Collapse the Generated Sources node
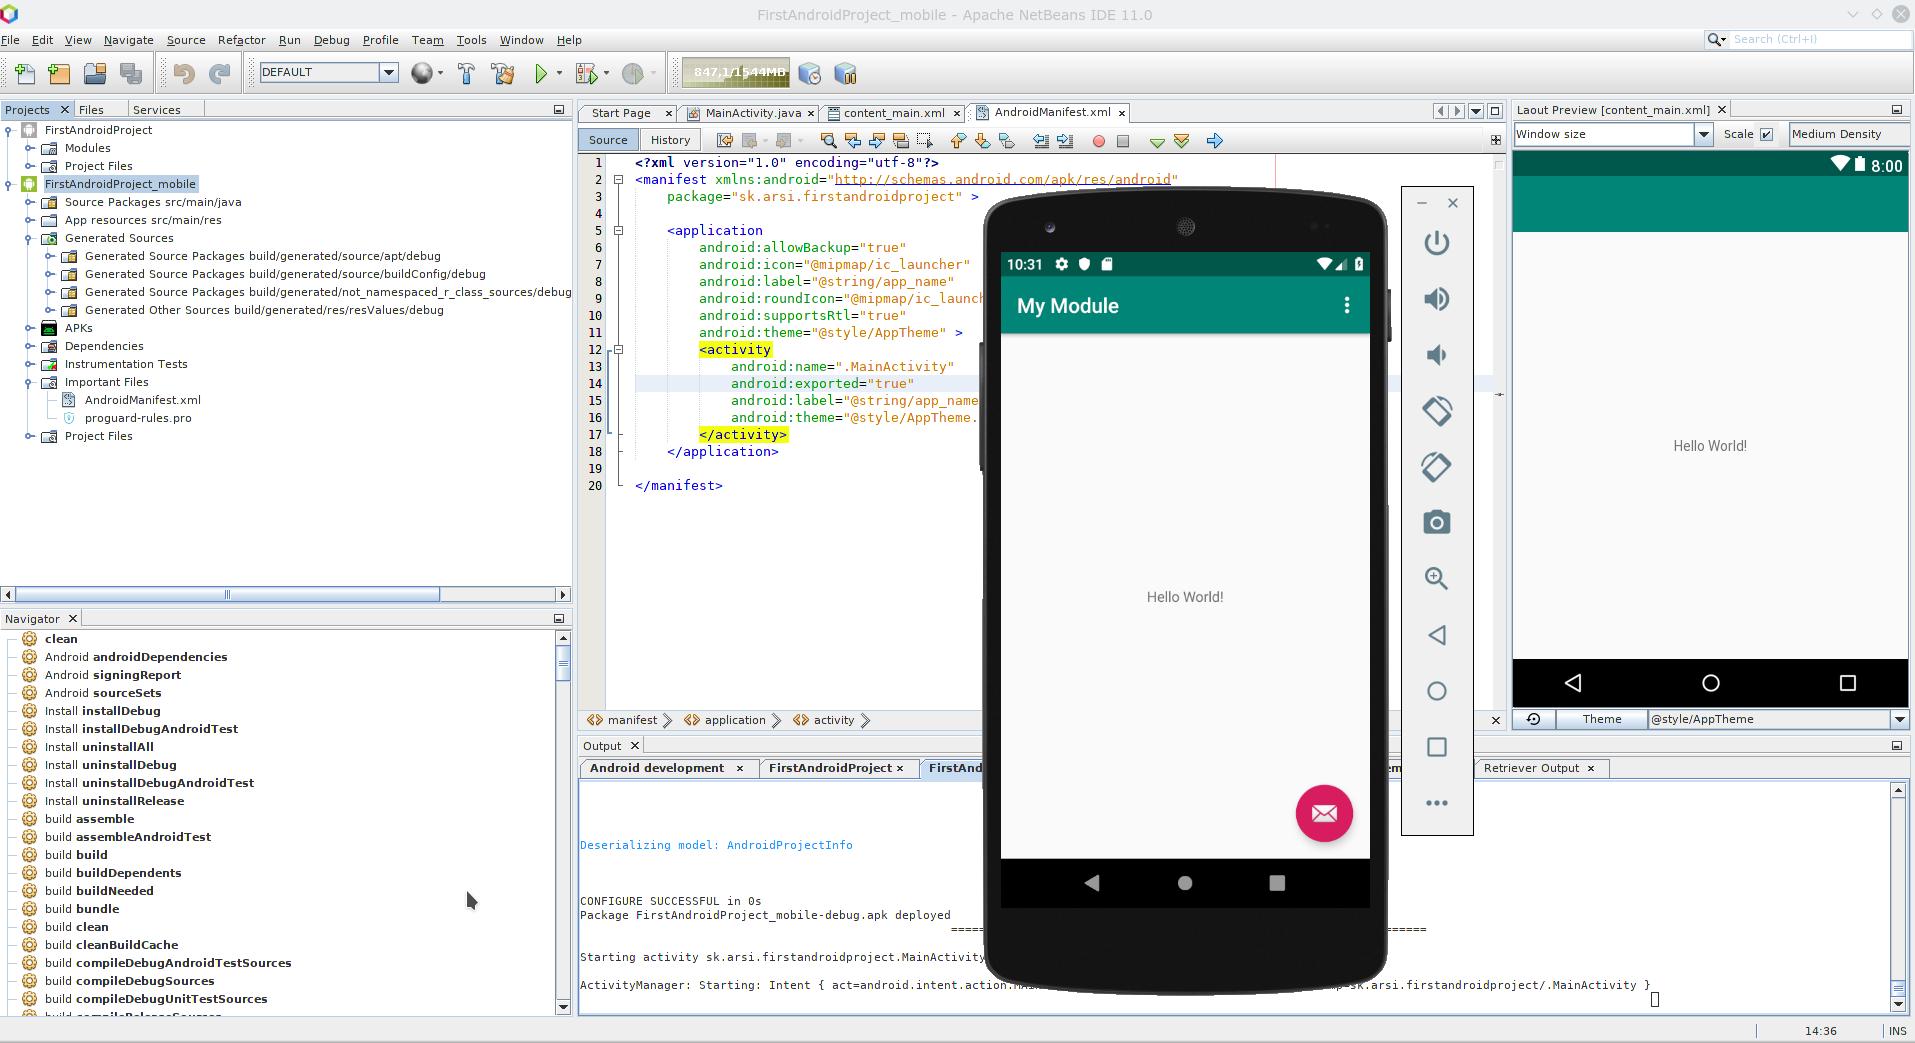 (30, 238)
